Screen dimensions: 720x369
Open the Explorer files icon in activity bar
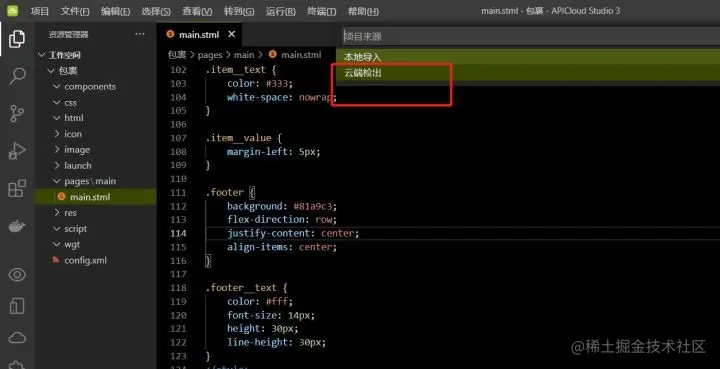17,39
